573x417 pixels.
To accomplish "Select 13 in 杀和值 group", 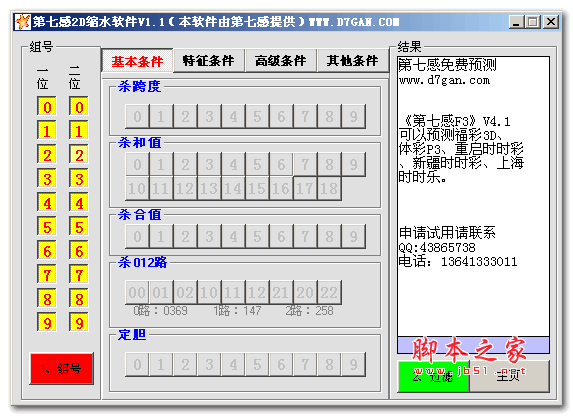I will coord(209,189).
